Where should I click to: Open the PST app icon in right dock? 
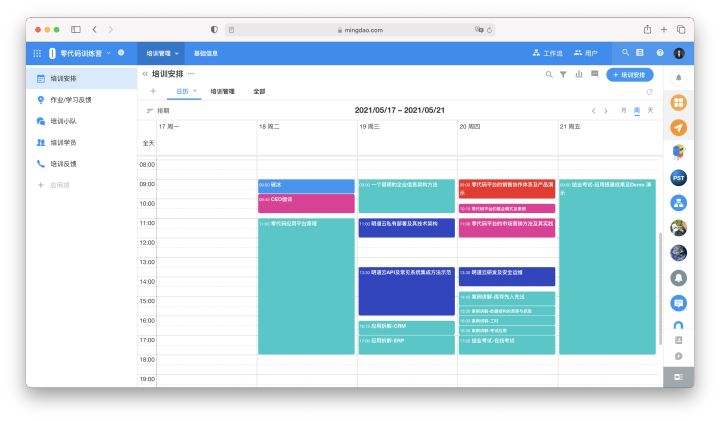tap(678, 178)
